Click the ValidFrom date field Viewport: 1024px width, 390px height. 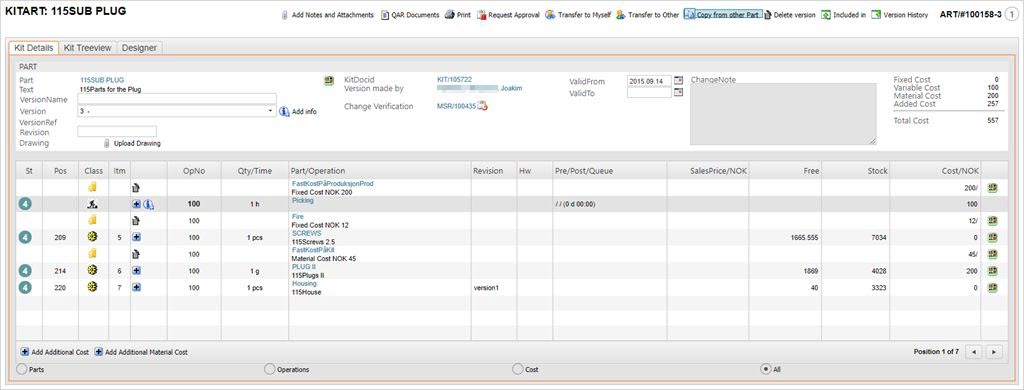coord(649,81)
